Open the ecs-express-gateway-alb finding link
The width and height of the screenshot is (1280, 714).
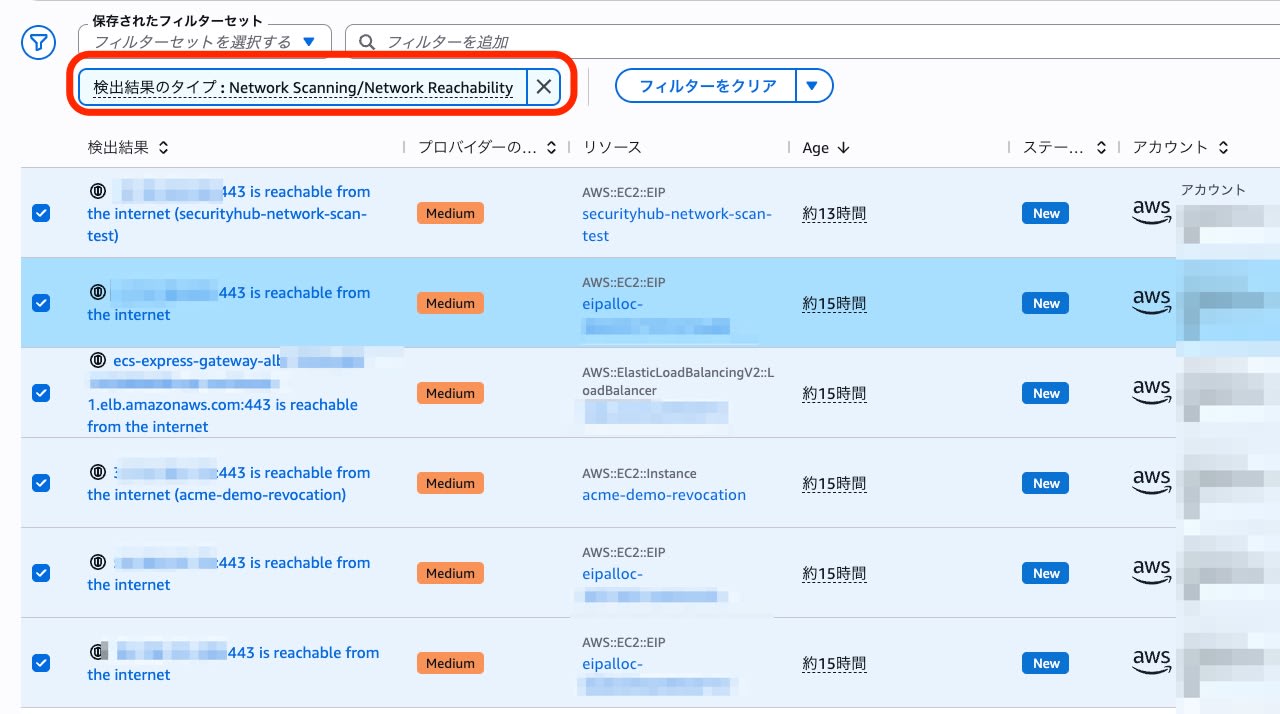[x=222, y=393]
